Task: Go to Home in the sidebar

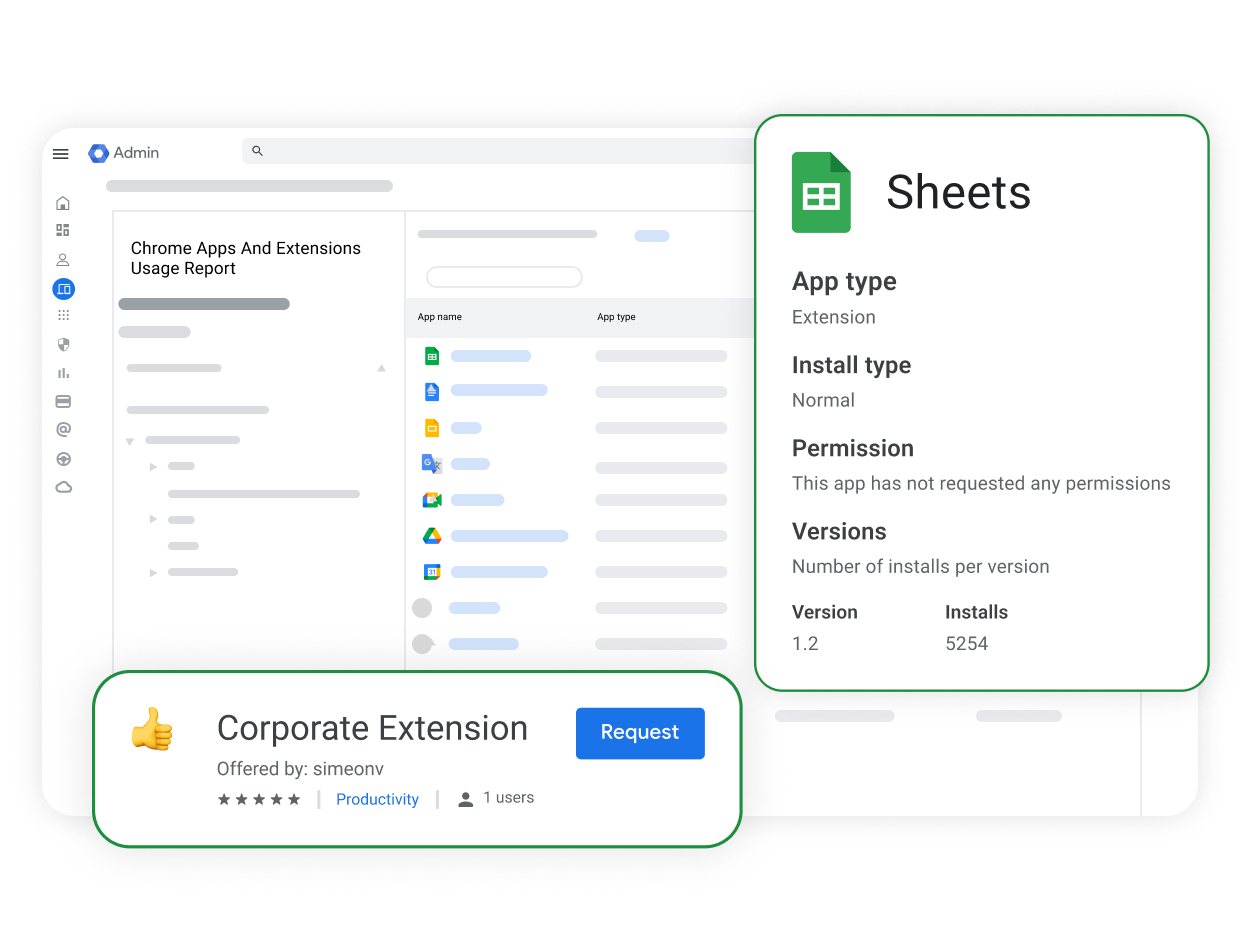Action: click(63, 203)
